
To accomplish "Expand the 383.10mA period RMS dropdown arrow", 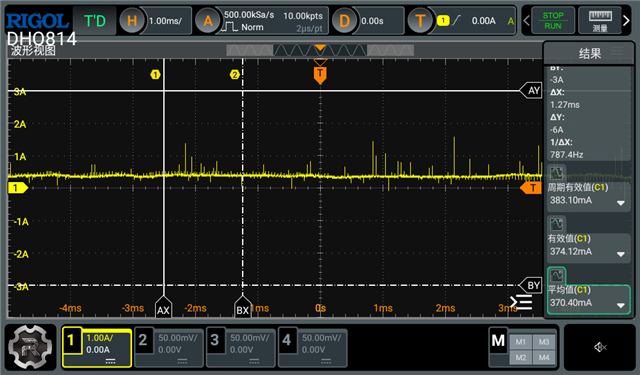I will (621, 202).
